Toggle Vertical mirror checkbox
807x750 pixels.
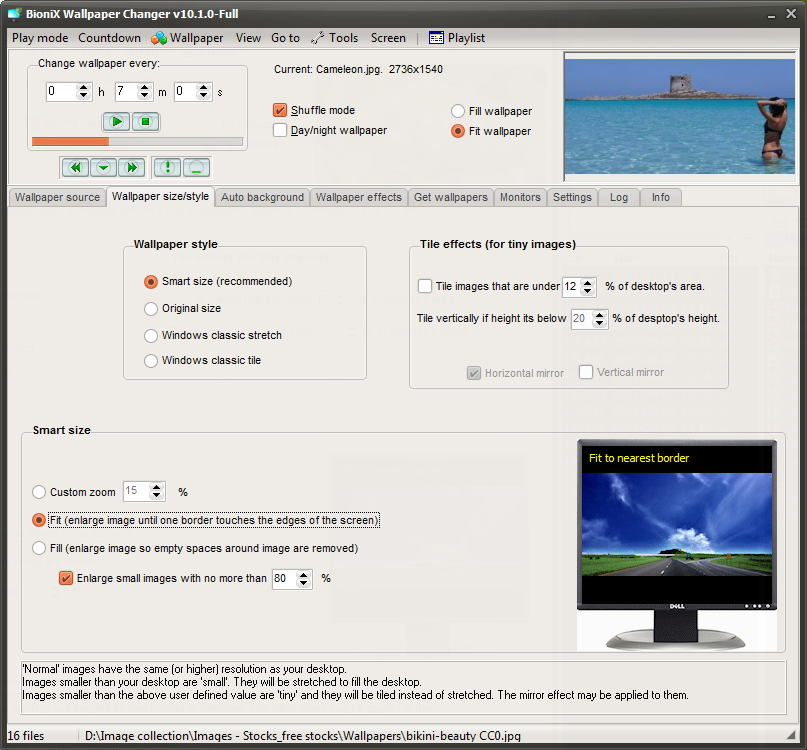tap(586, 372)
